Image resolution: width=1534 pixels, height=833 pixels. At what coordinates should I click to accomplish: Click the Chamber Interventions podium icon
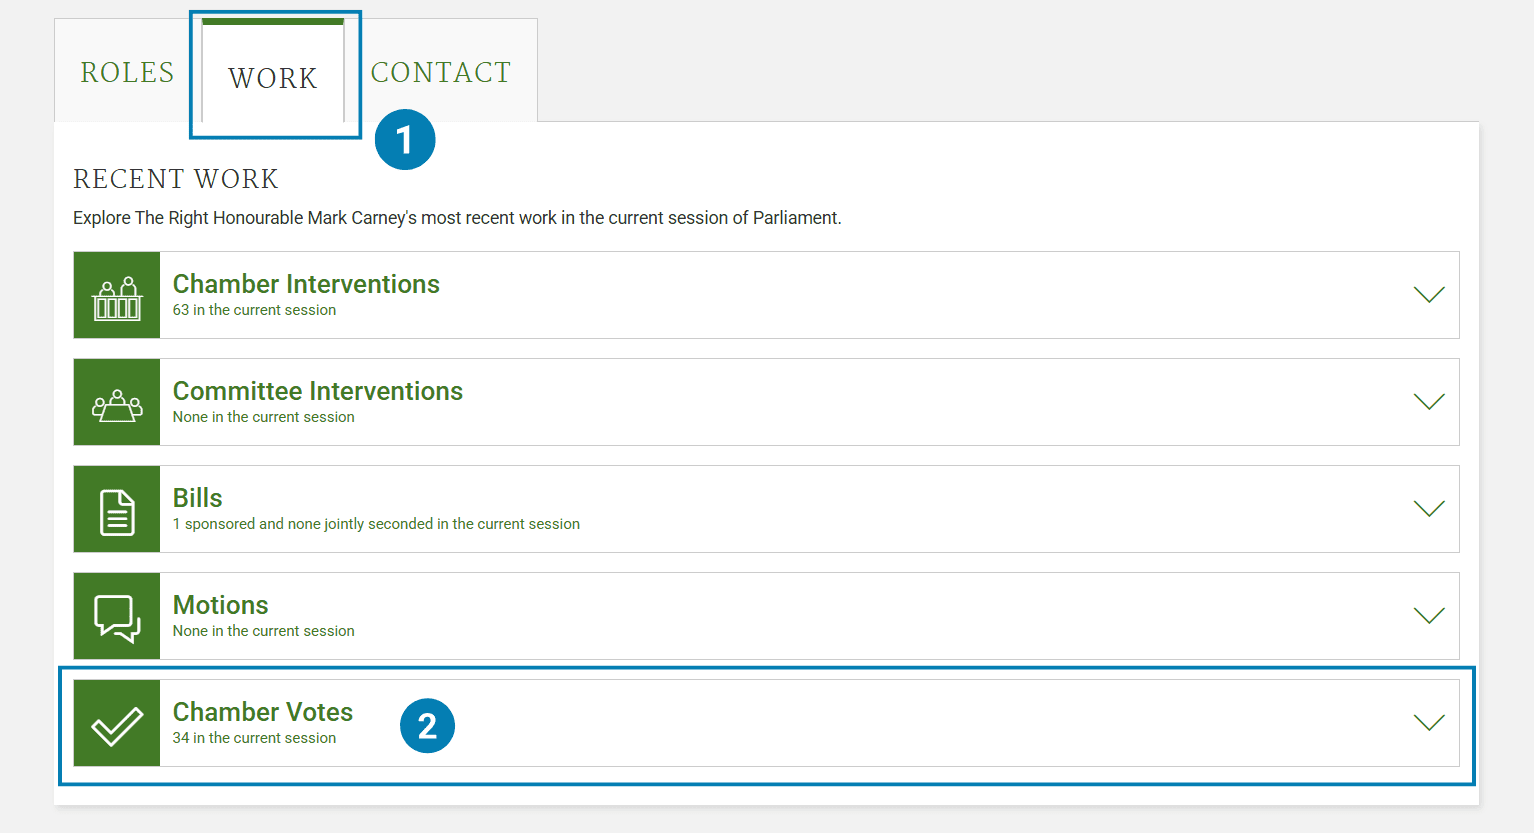117,296
